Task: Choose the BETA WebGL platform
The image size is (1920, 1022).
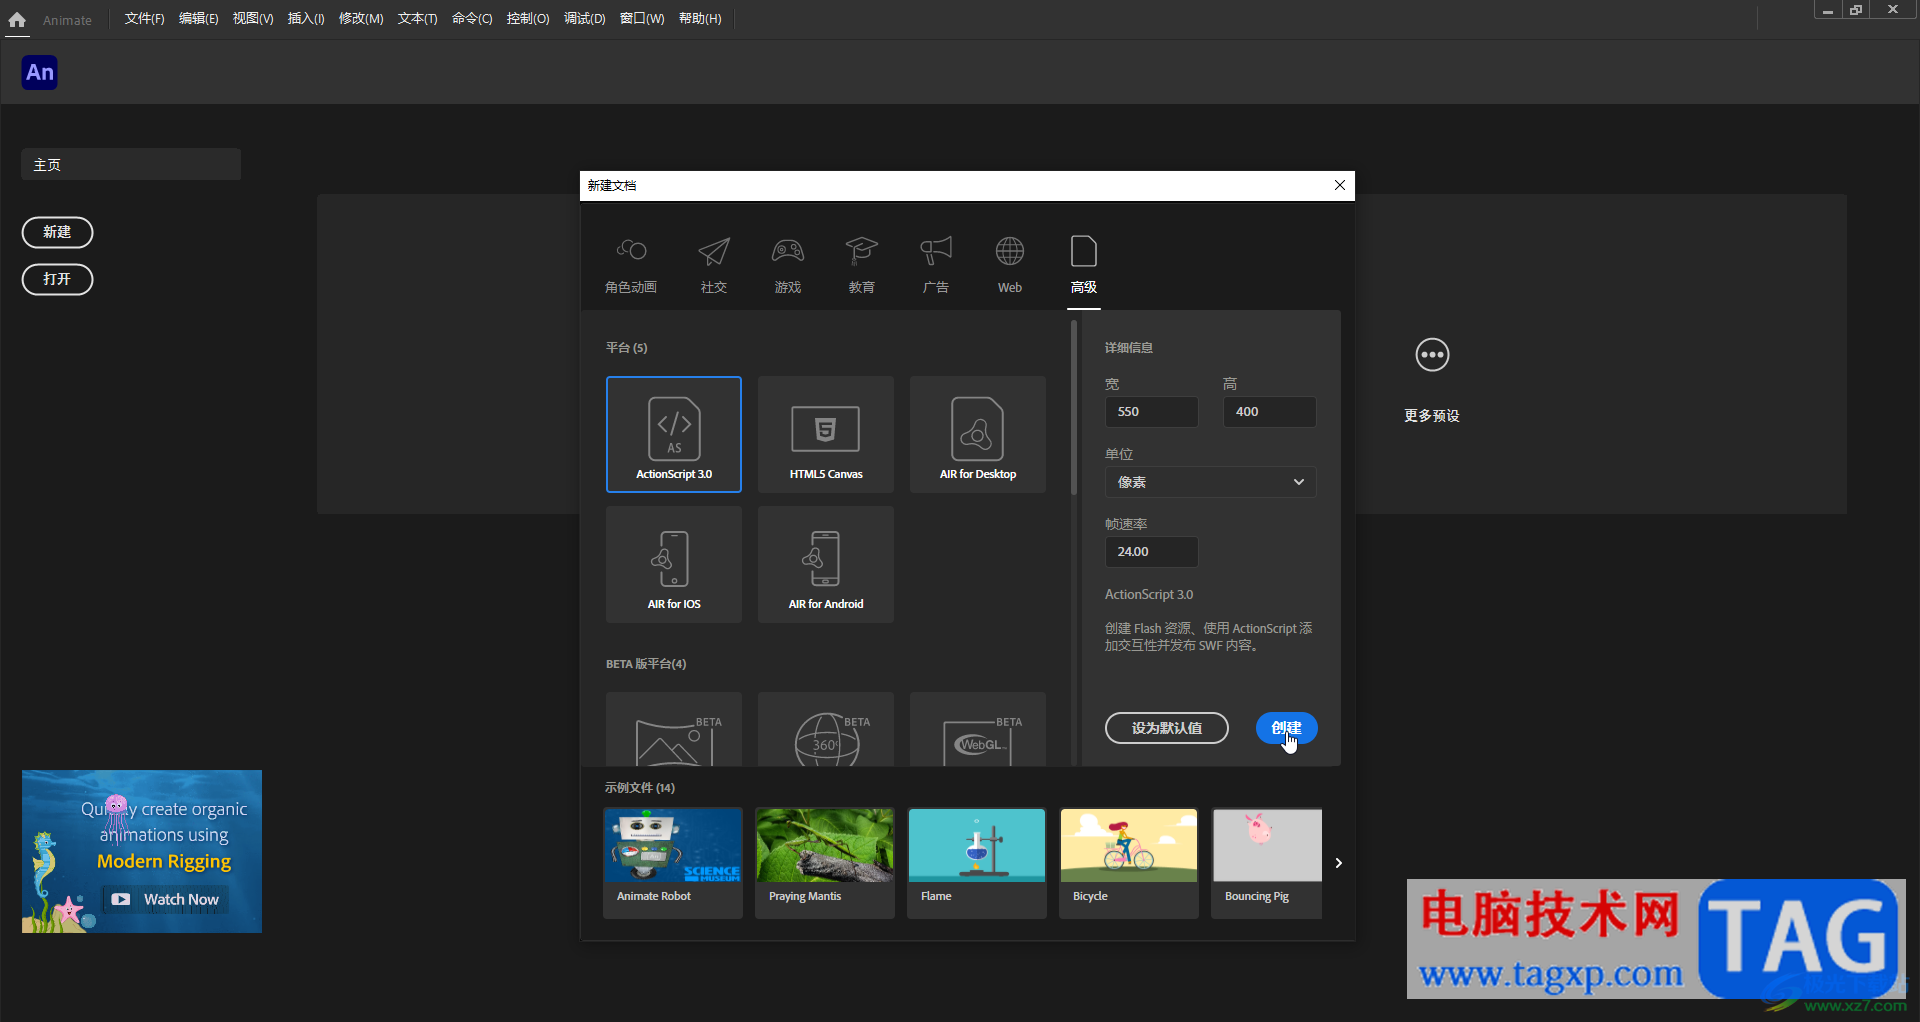Action: pos(978,729)
